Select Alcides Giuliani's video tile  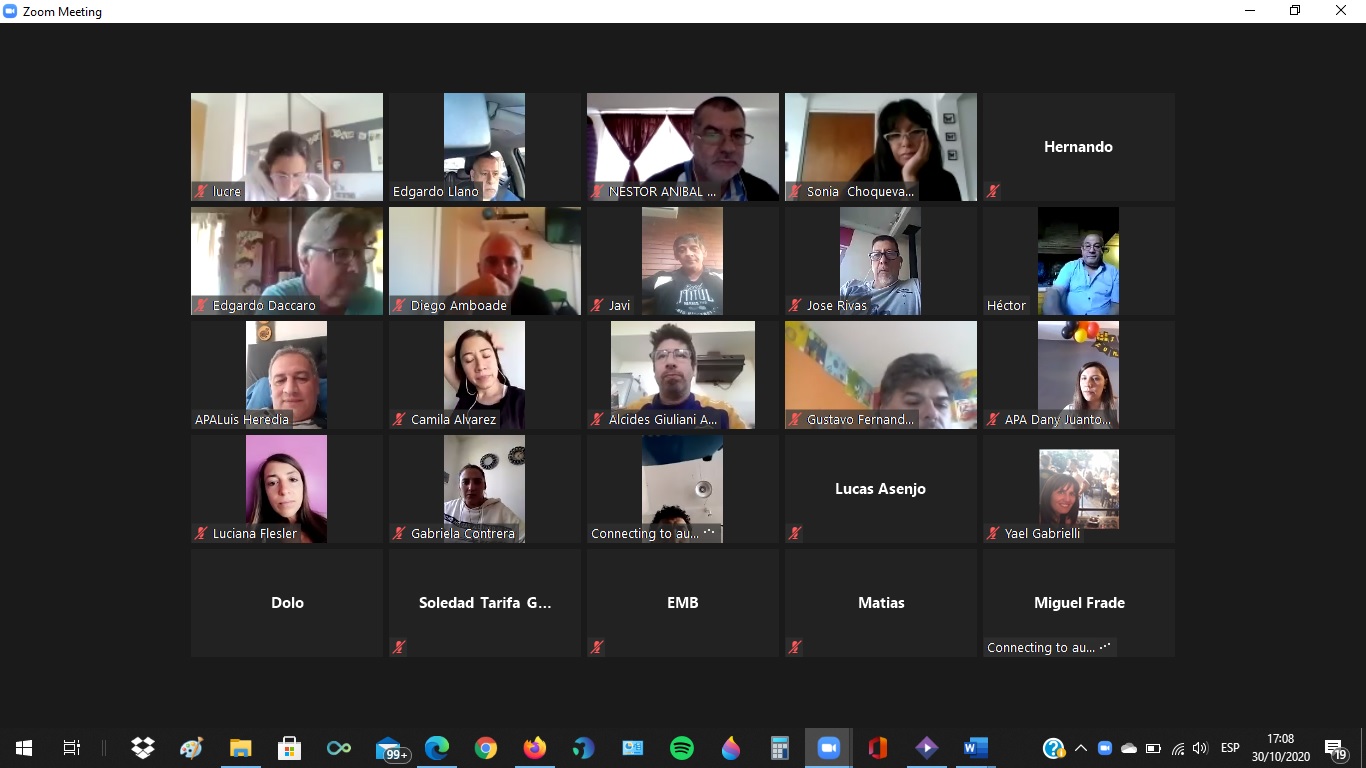pyautogui.click(x=683, y=375)
